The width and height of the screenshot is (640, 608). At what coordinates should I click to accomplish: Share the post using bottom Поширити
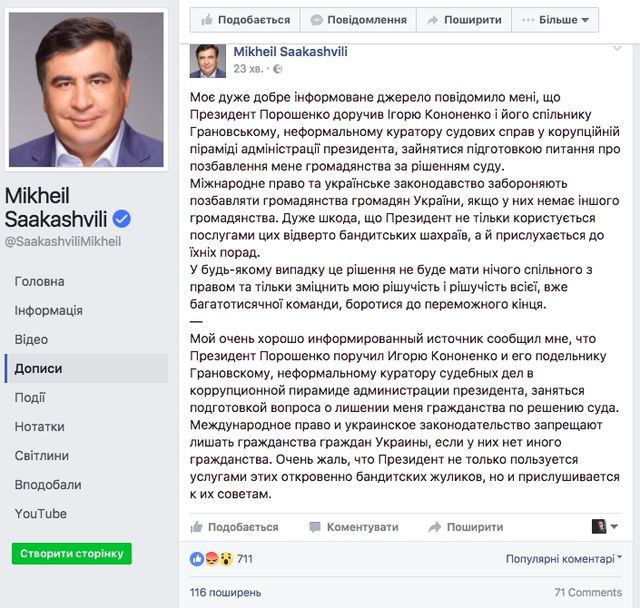[x=466, y=526]
